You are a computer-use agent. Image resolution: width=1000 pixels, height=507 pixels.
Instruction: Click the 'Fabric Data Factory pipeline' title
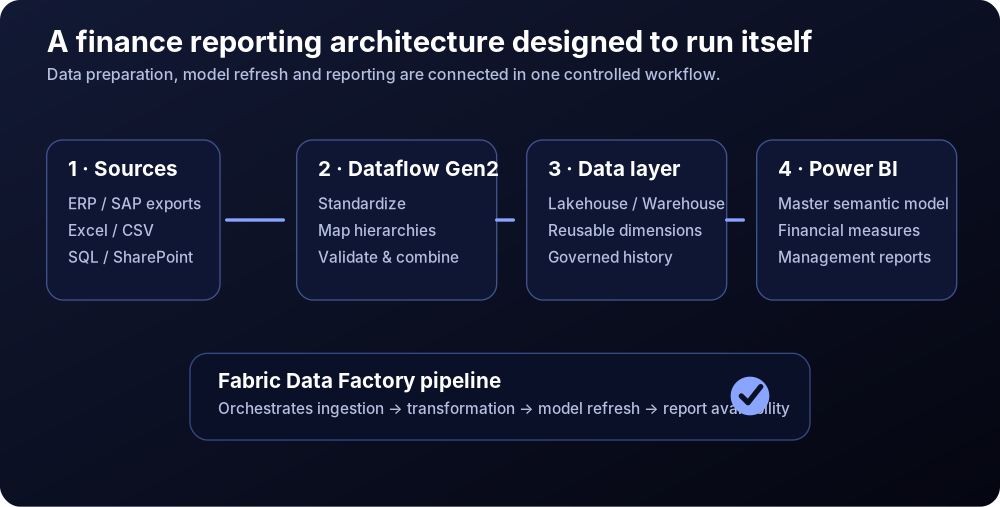[x=360, y=381]
